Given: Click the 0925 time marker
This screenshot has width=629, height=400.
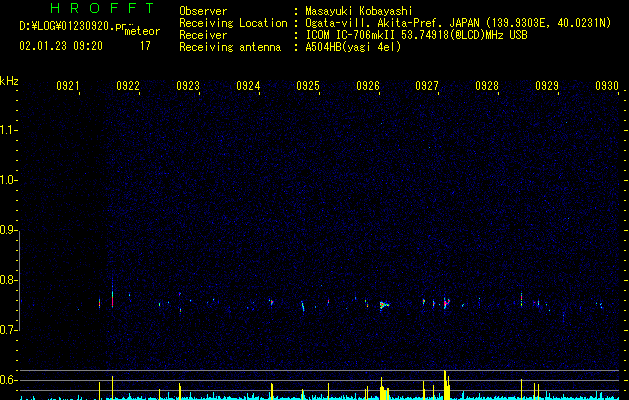Looking at the screenshot, I should 308,86.
